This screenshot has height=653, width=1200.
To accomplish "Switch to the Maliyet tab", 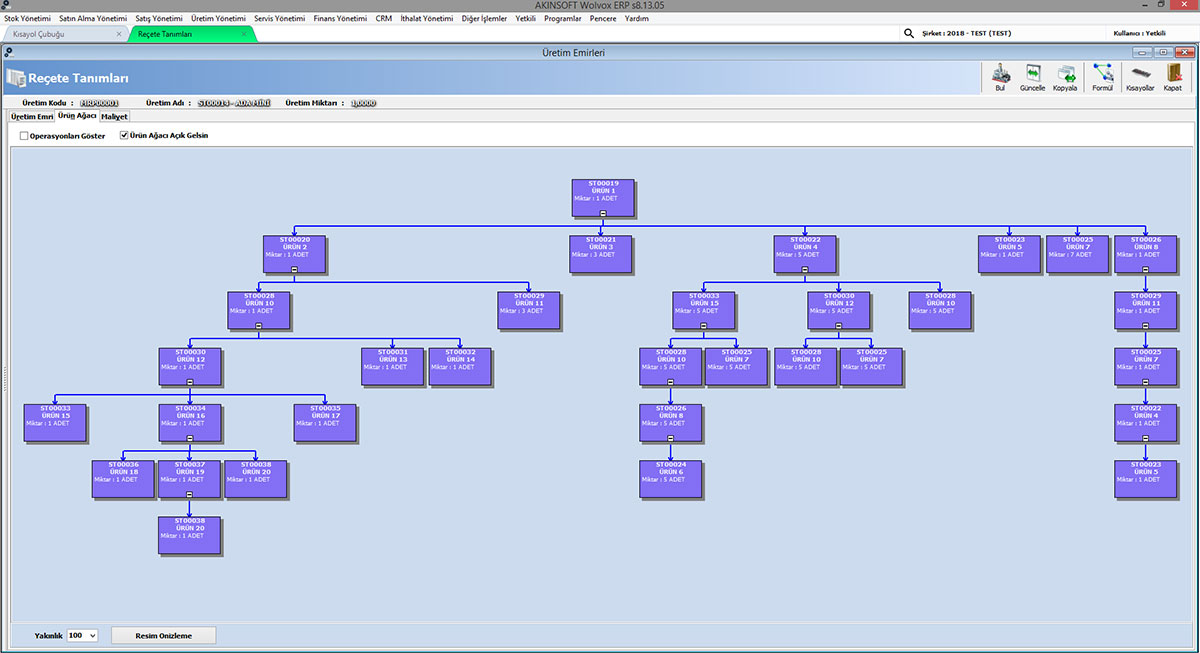I will click(114, 116).
